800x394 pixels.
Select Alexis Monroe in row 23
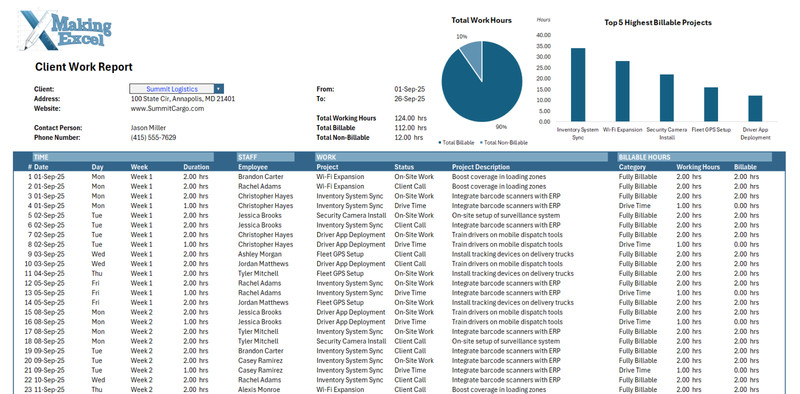click(259, 389)
